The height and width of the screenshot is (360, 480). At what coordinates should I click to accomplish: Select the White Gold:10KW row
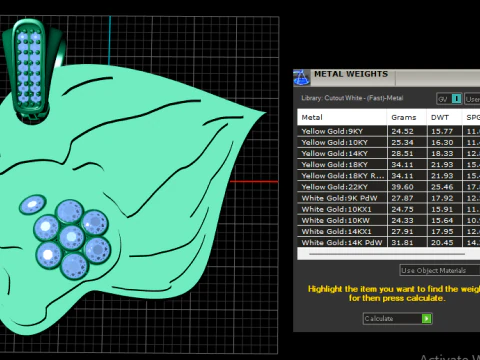[x=389, y=220]
